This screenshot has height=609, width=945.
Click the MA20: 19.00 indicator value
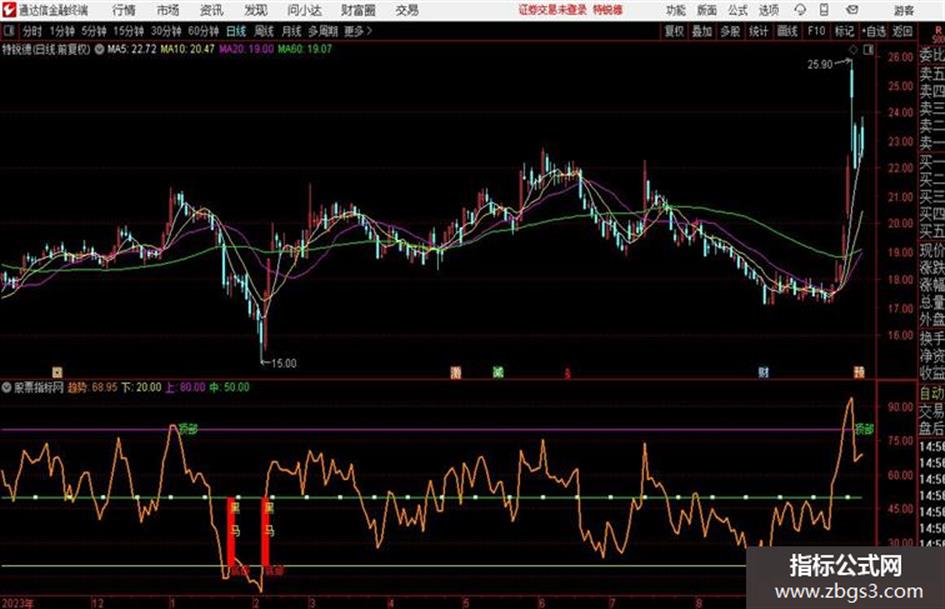246,49
